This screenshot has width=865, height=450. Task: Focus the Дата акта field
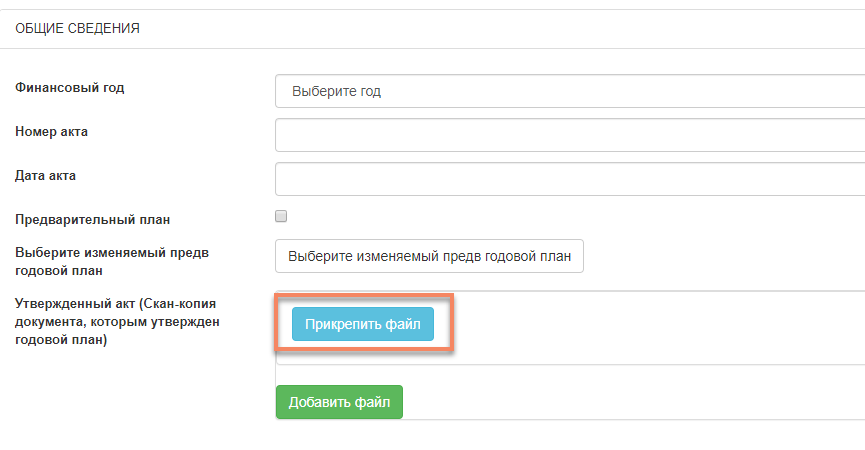click(x=570, y=179)
